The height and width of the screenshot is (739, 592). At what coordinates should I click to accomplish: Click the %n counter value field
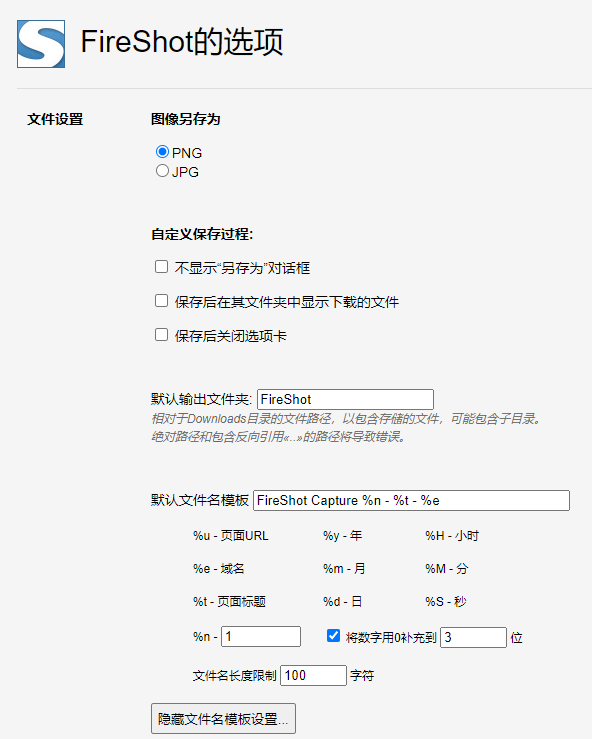coord(261,636)
